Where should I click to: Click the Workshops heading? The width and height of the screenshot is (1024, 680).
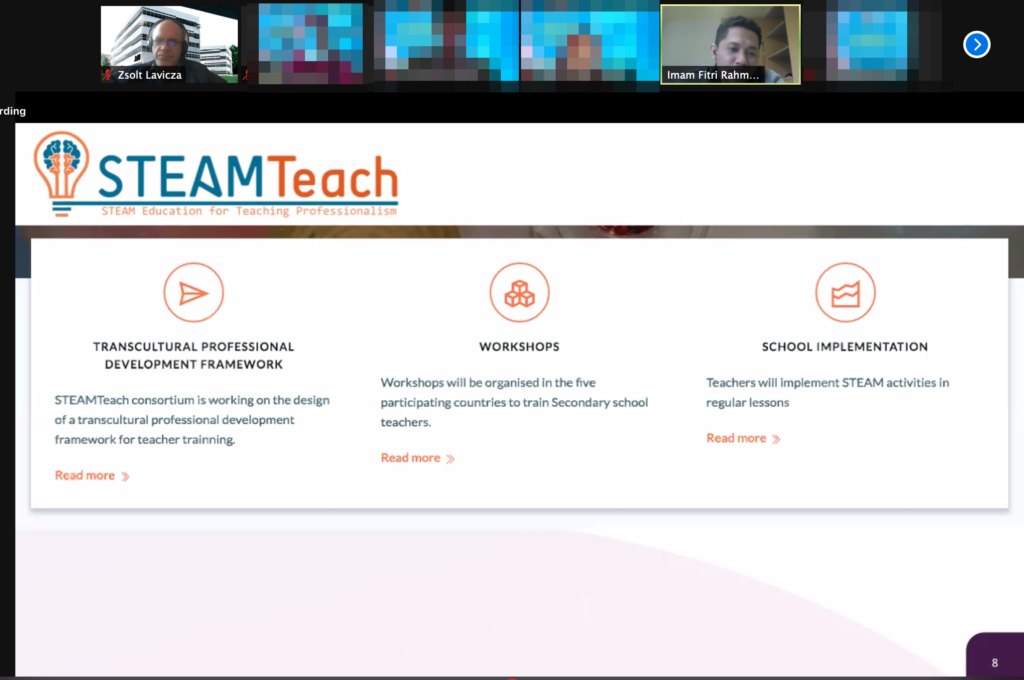(x=519, y=347)
